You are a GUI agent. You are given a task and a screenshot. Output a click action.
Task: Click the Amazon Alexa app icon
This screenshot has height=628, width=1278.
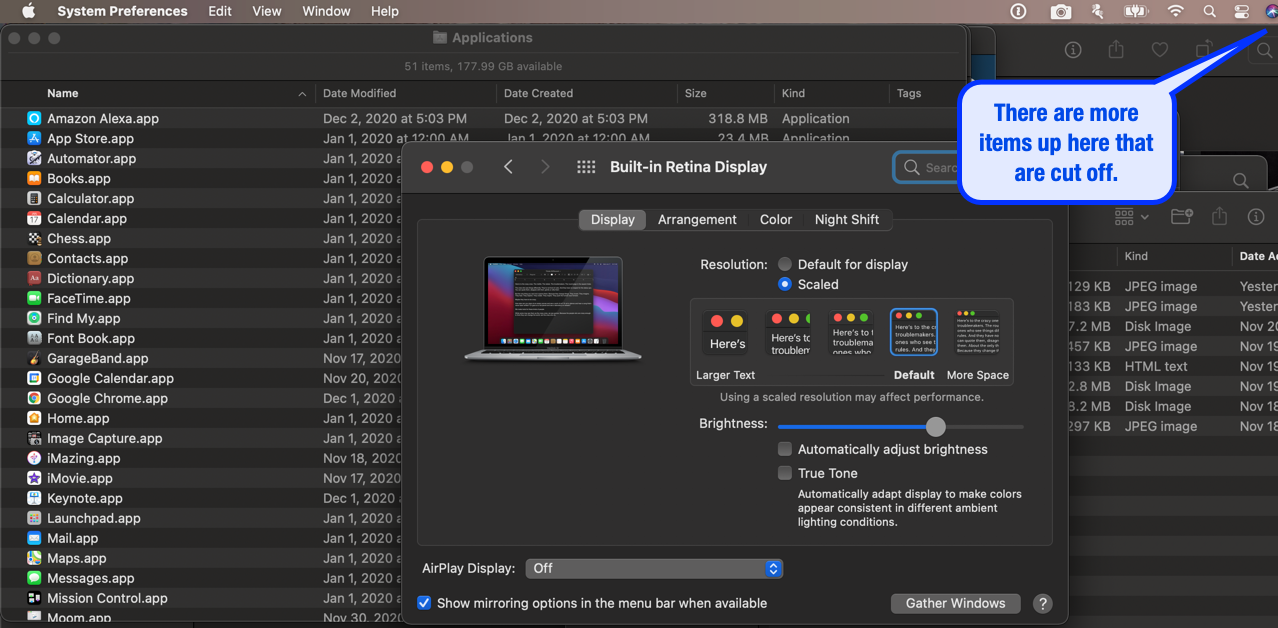tap(34, 118)
